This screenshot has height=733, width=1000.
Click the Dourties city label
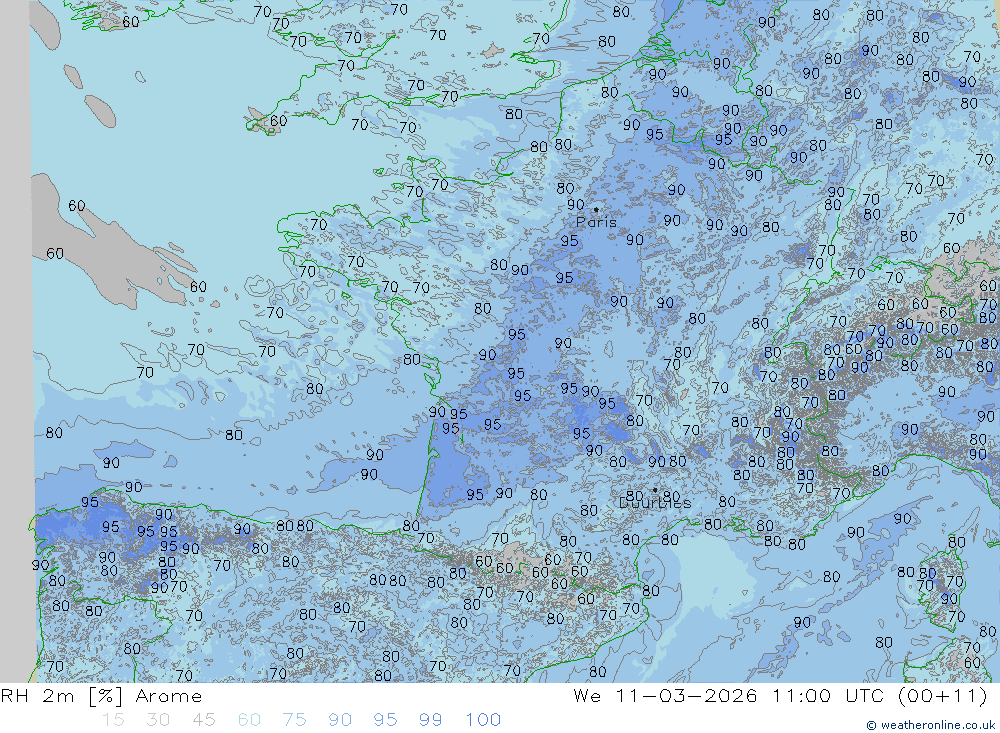(655, 503)
